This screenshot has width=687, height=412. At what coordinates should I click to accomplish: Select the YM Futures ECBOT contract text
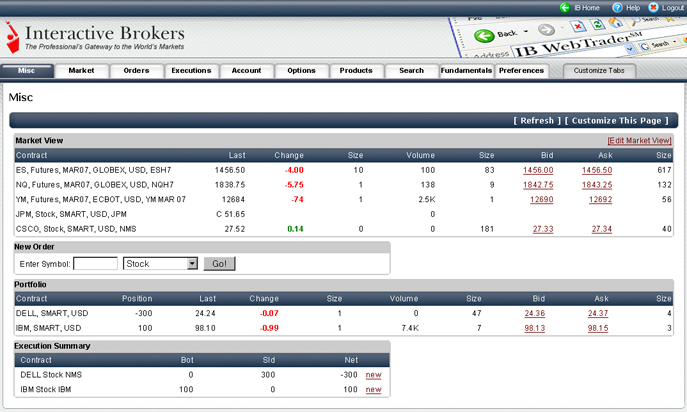101,199
